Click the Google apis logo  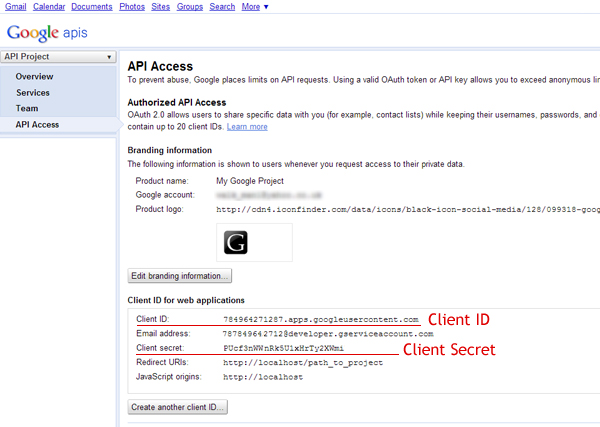click(x=47, y=33)
